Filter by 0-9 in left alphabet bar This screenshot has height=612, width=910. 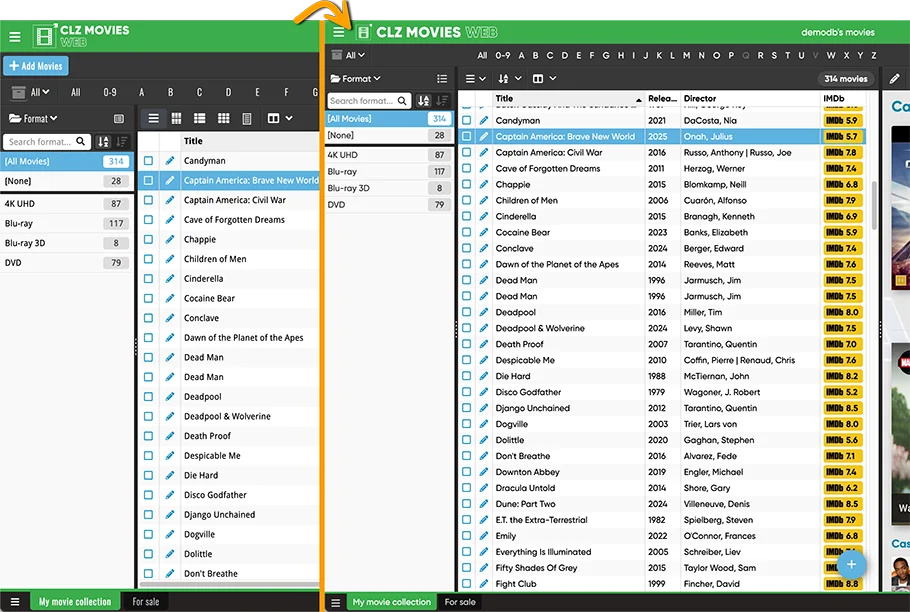110,92
